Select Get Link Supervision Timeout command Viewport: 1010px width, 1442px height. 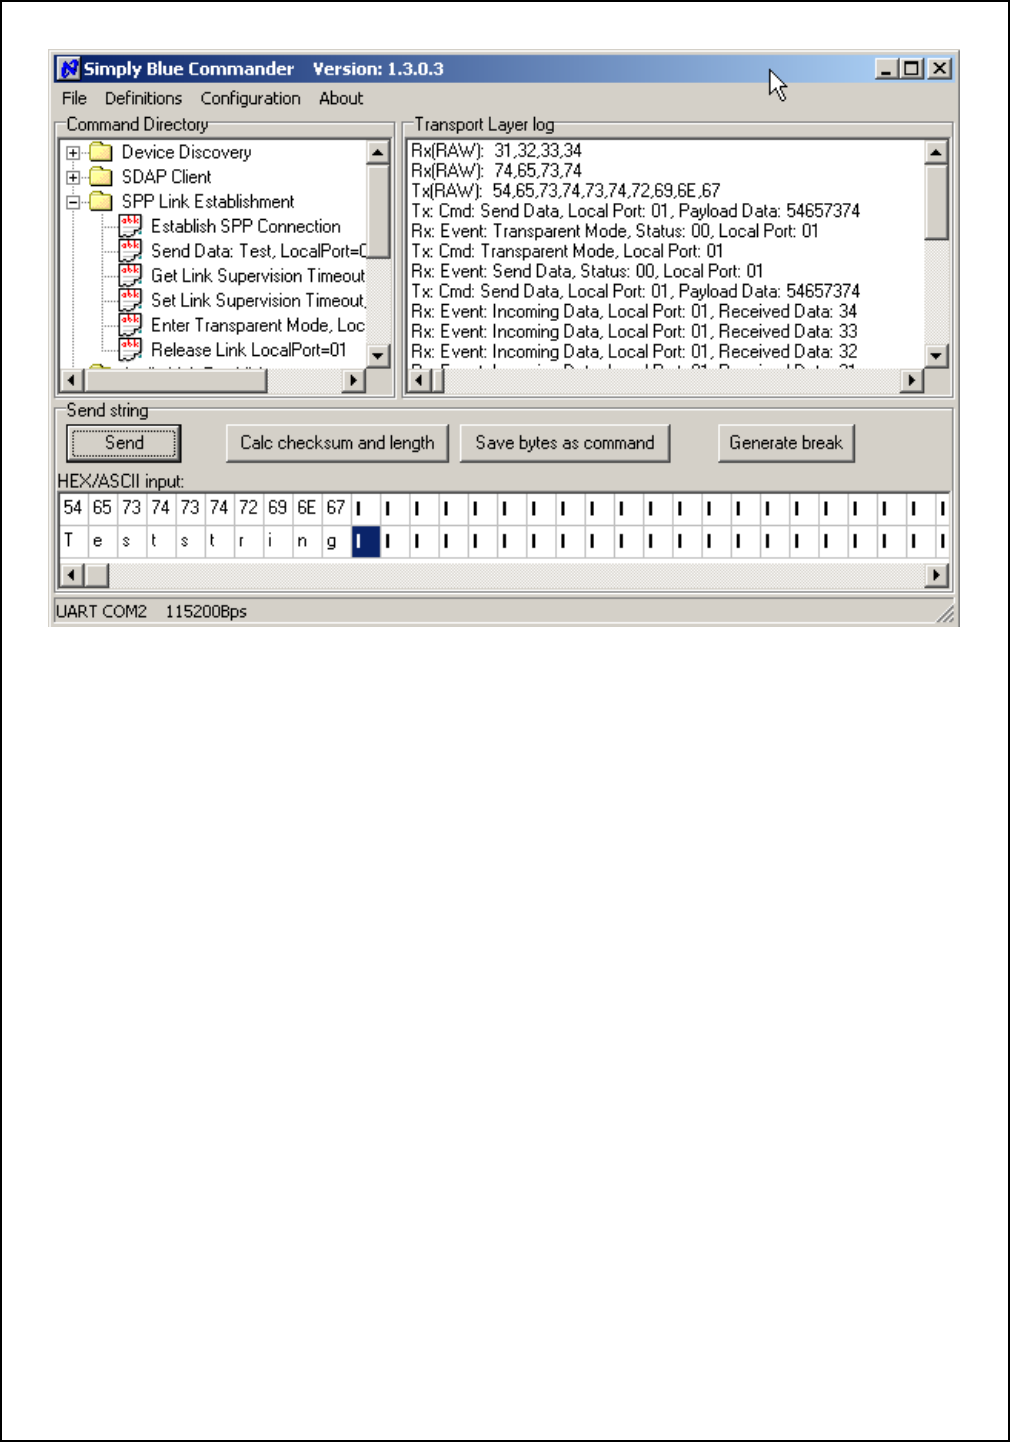click(x=258, y=276)
